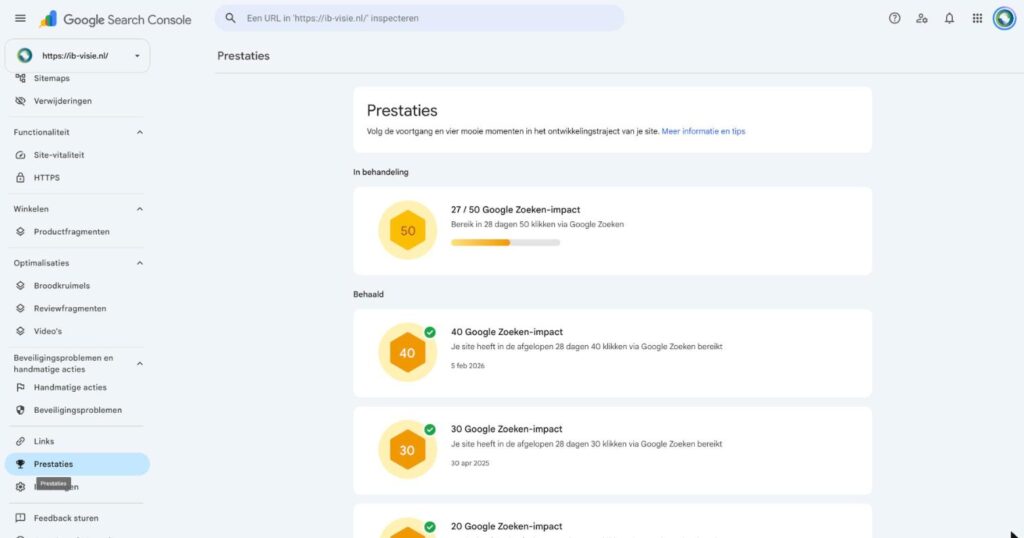Click the search magnifier icon

pos(231,18)
